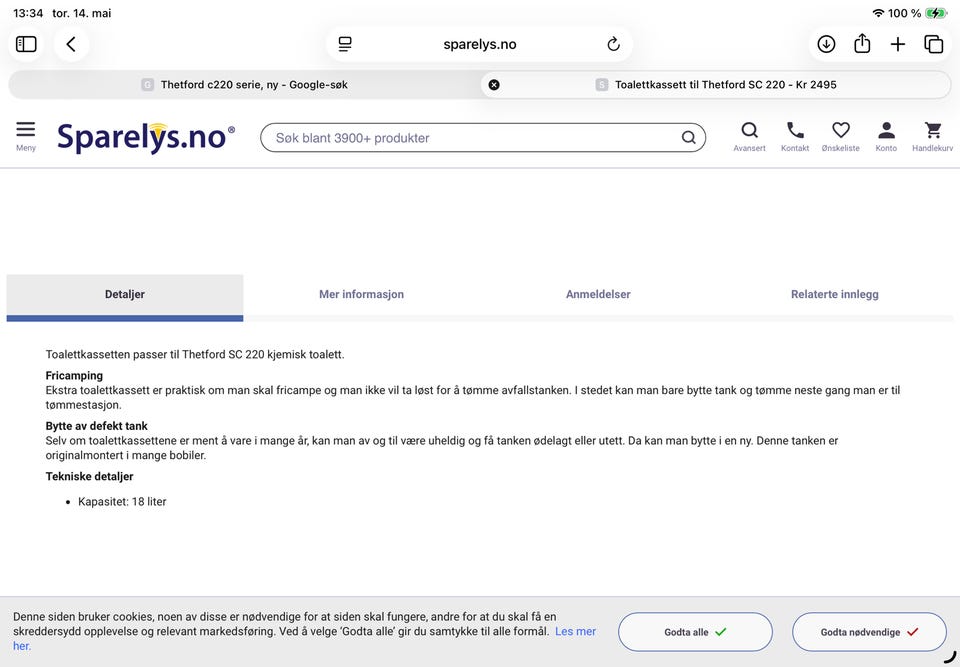Viewport: 960px width, 667px height.
Task: Open the Safari sidebar panel
Action: [26, 44]
